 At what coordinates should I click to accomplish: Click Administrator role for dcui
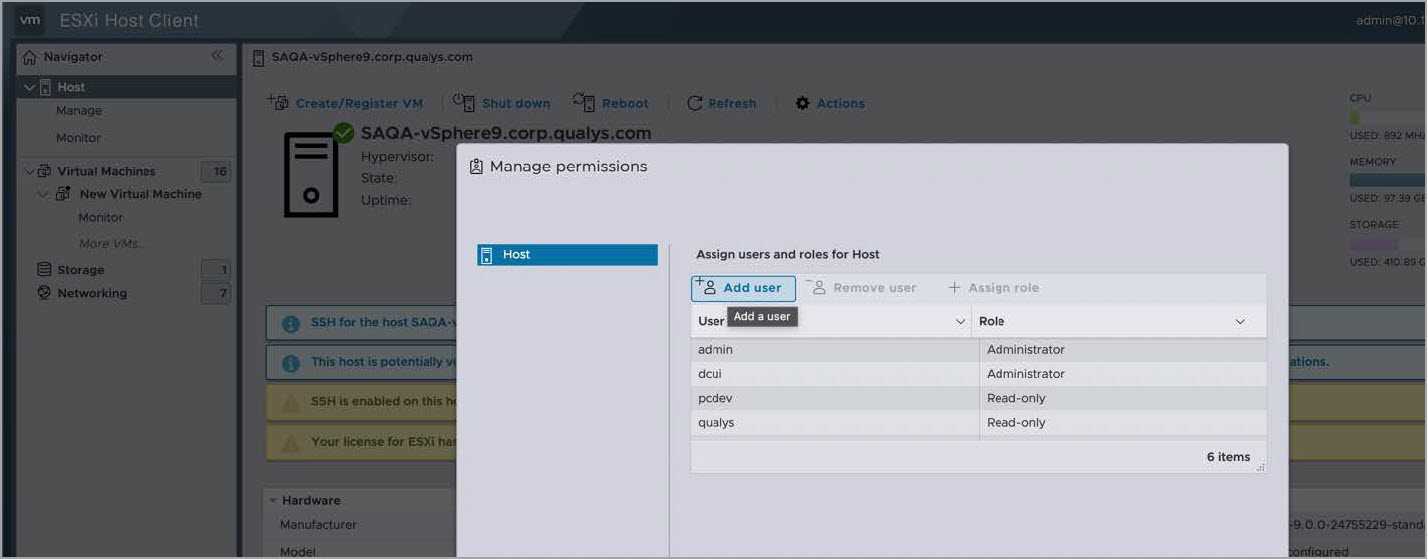pos(1026,374)
